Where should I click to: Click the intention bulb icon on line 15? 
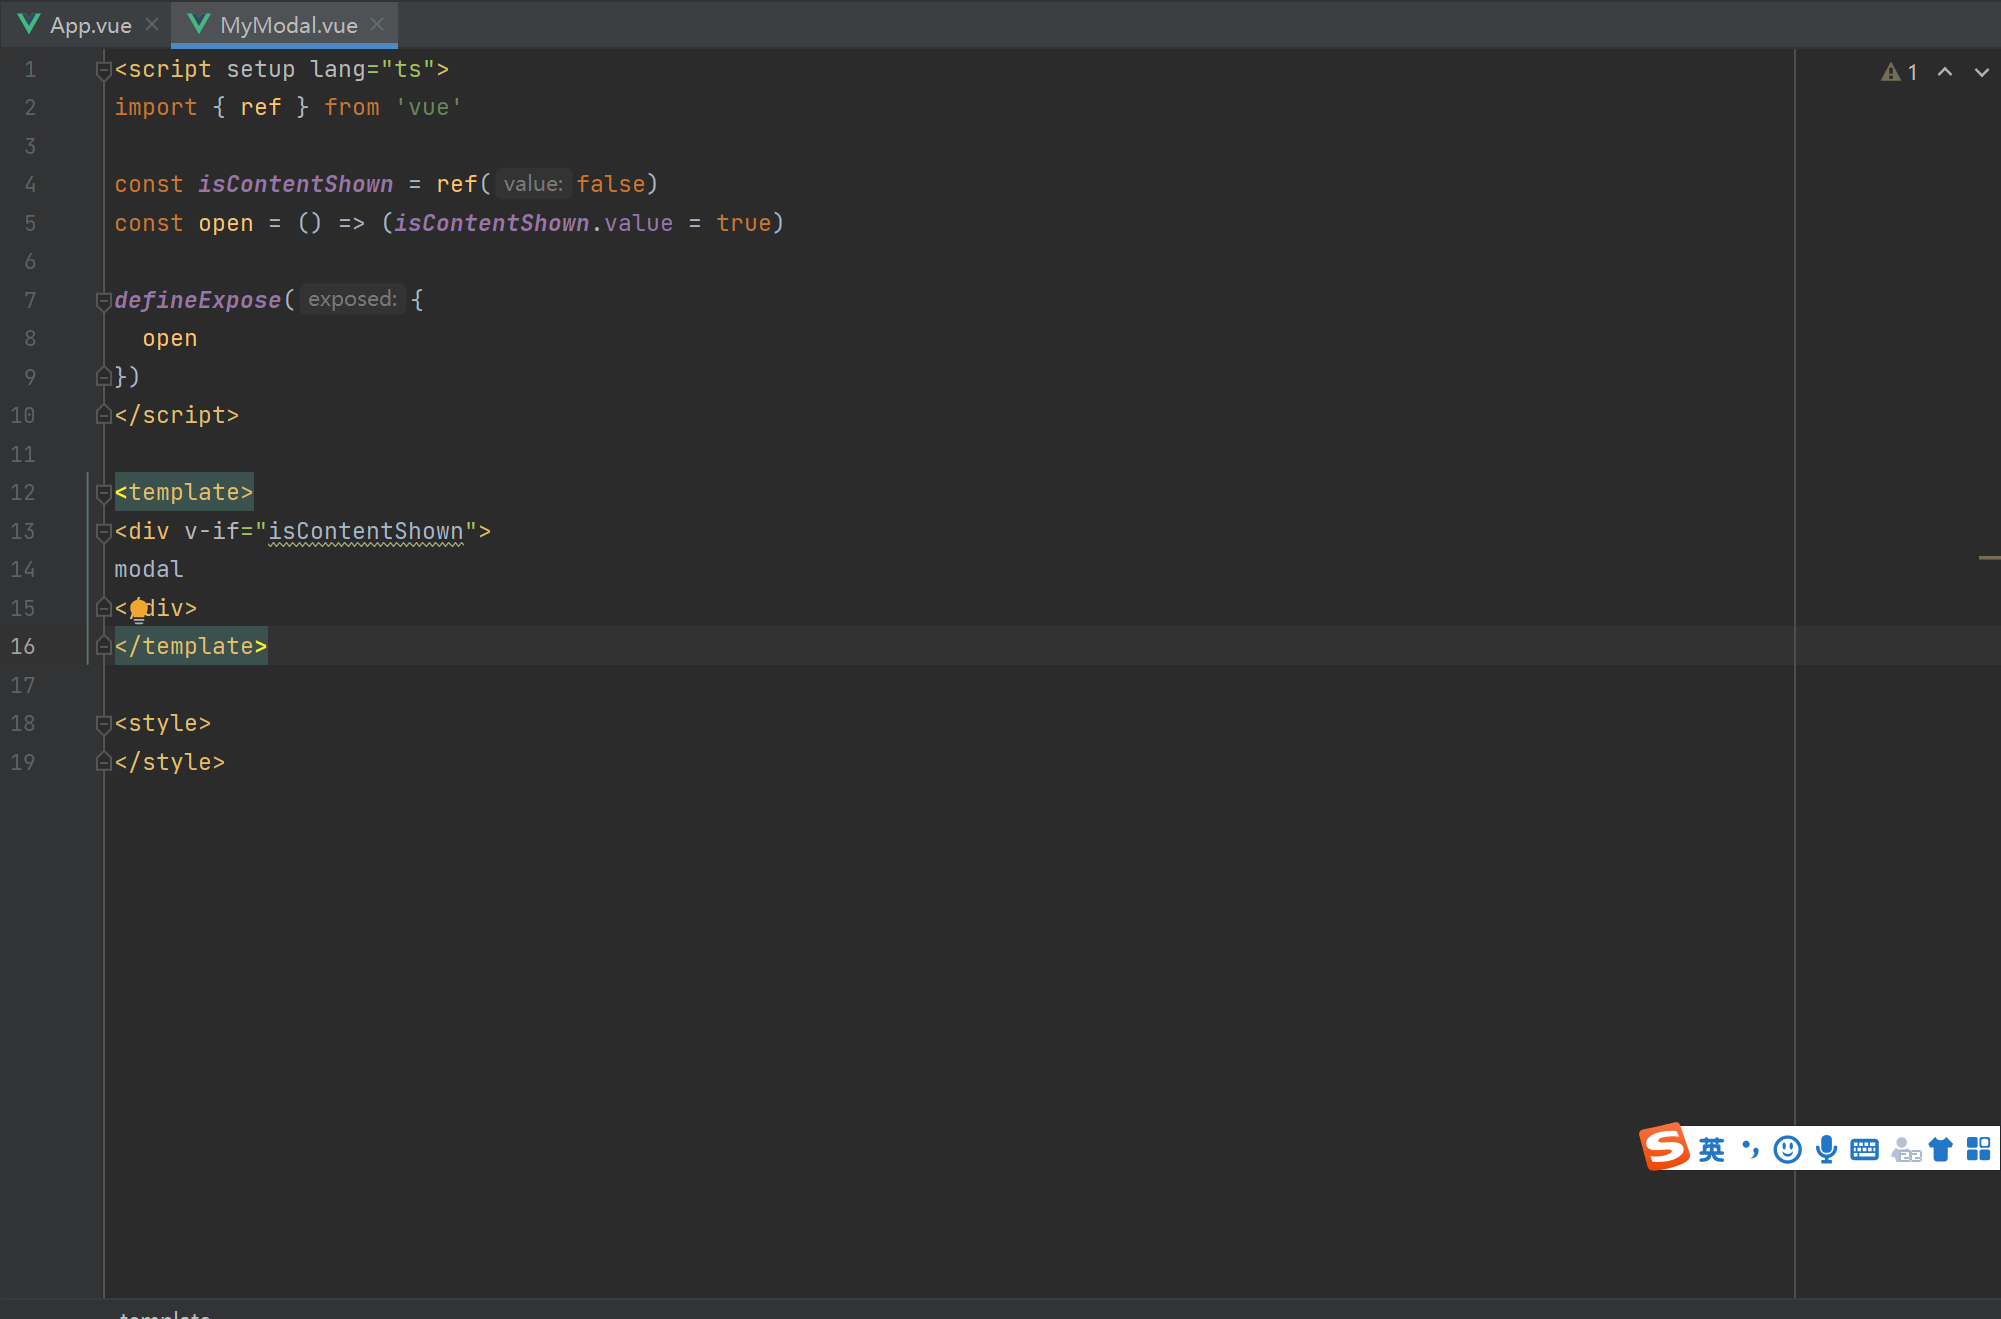(x=138, y=608)
